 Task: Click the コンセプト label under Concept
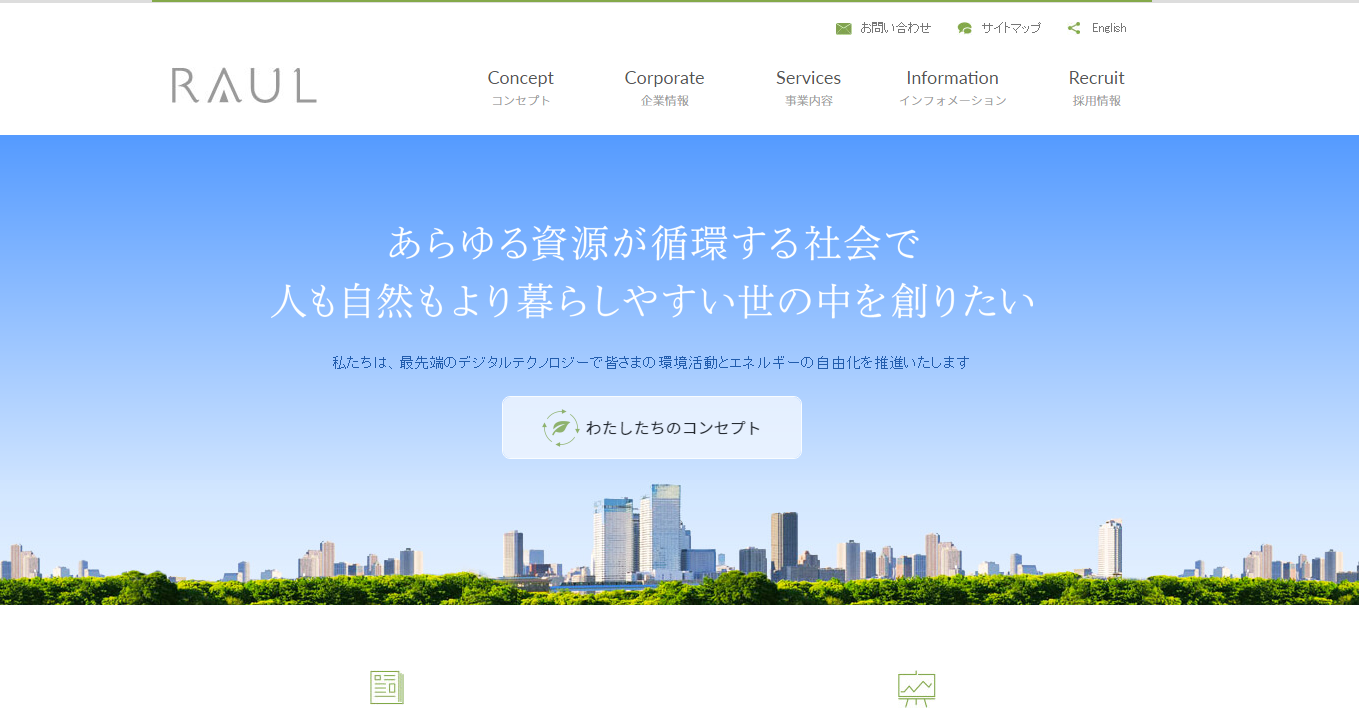(x=521, y=101)
